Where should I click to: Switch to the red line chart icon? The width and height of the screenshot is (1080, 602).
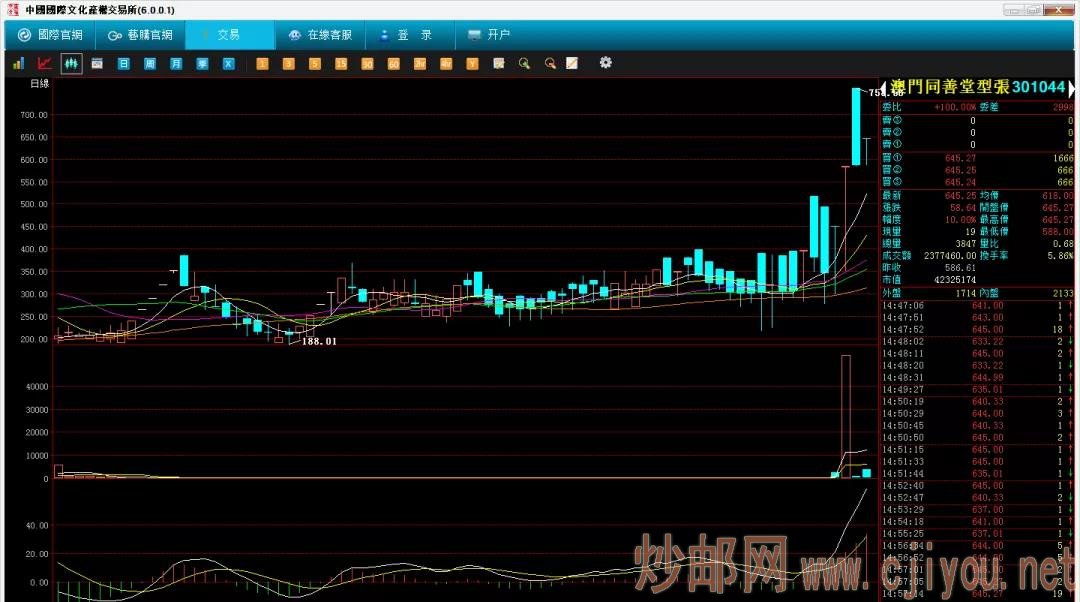[45, 63]
